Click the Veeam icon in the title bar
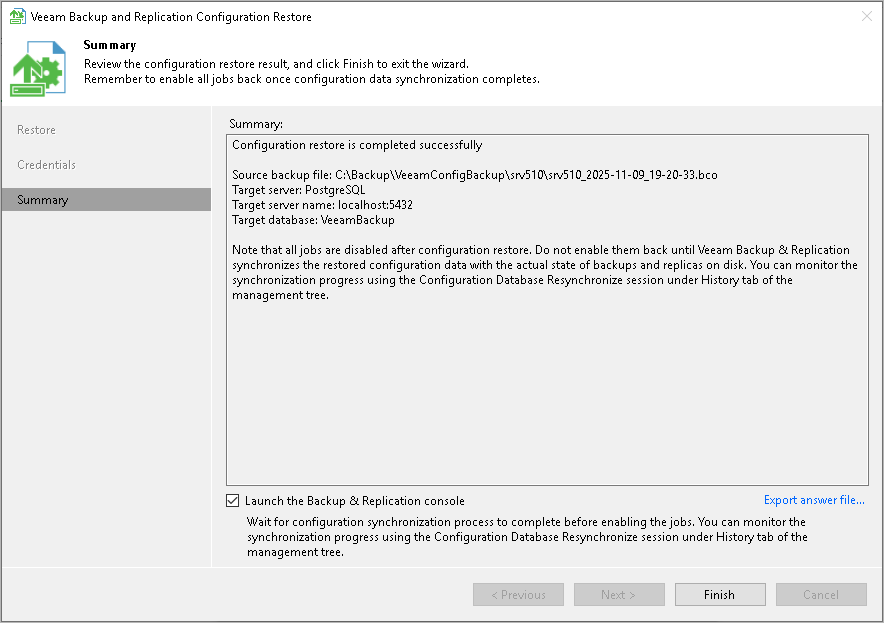The height and width of the screenshot is (623, 884). pyautogui.click(x=17, y=17)
